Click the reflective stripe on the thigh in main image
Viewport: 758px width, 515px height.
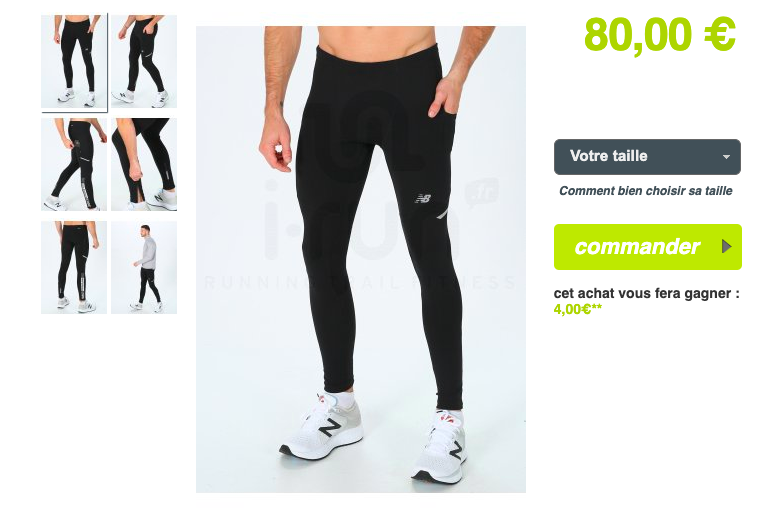(443, 214)
